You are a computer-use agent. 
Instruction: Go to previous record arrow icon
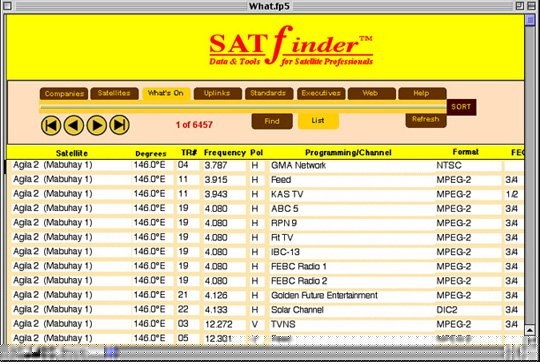74,125
